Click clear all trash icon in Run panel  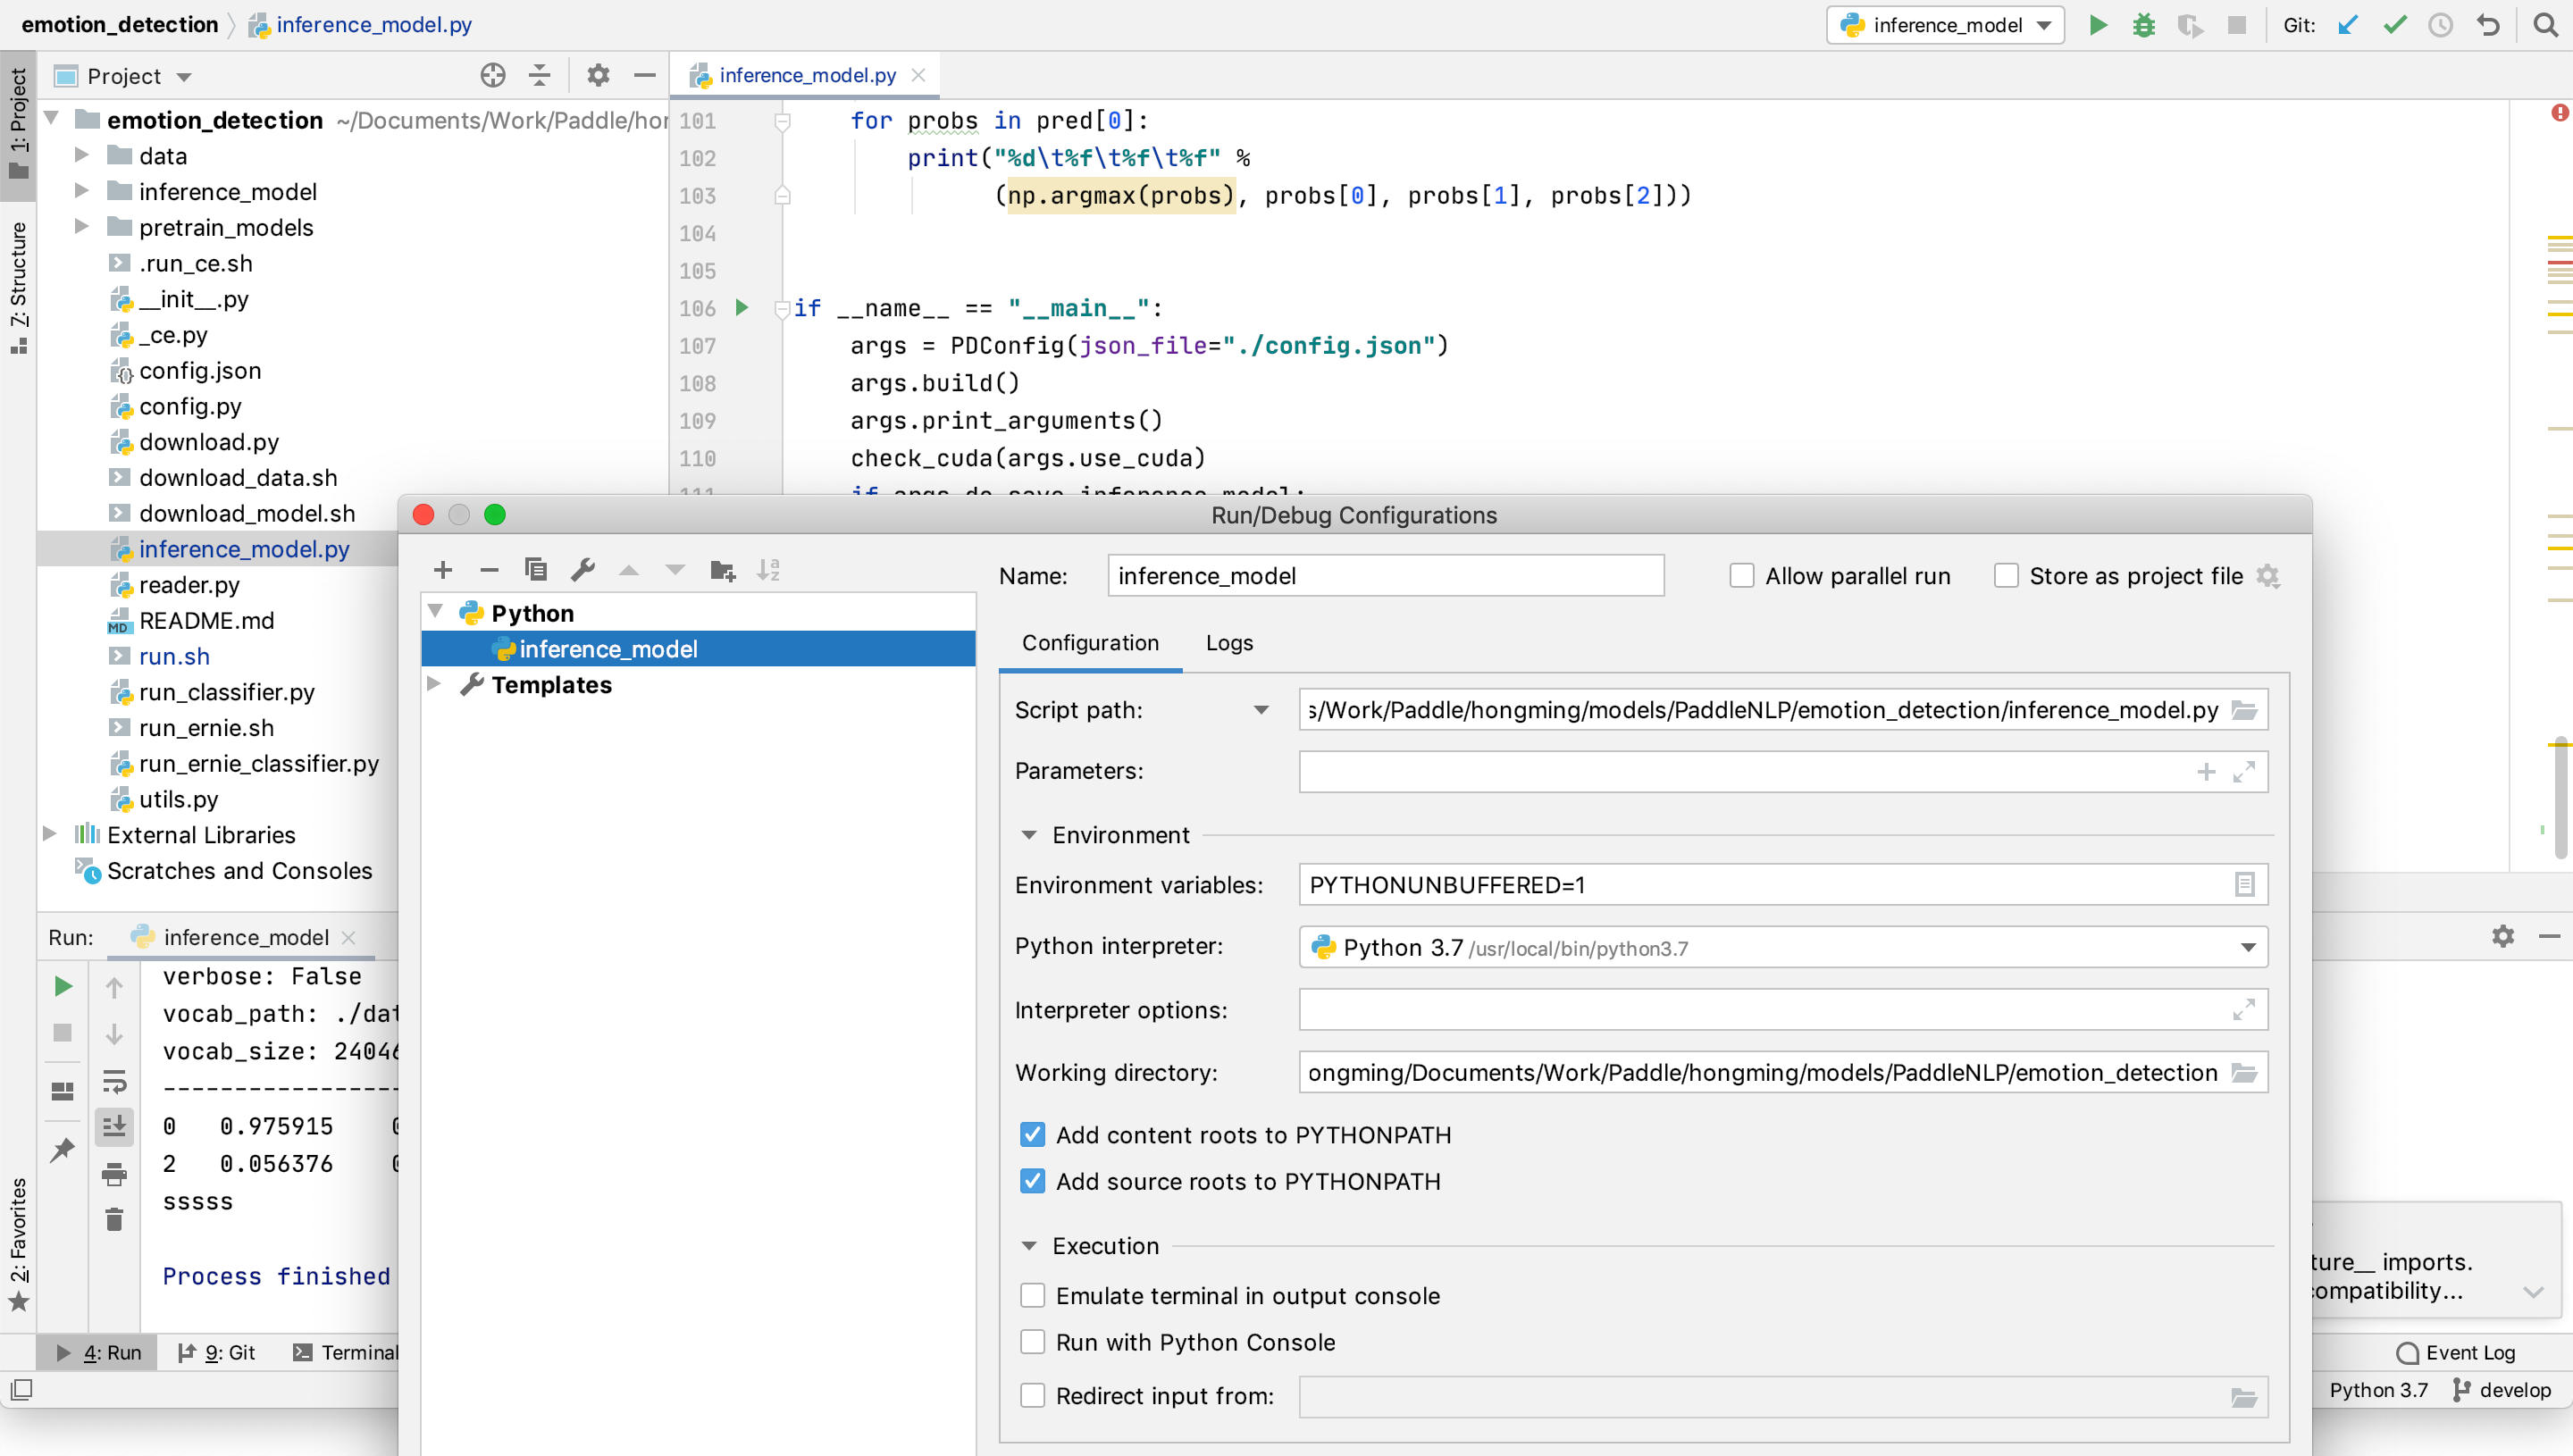tap(114, 1219)
